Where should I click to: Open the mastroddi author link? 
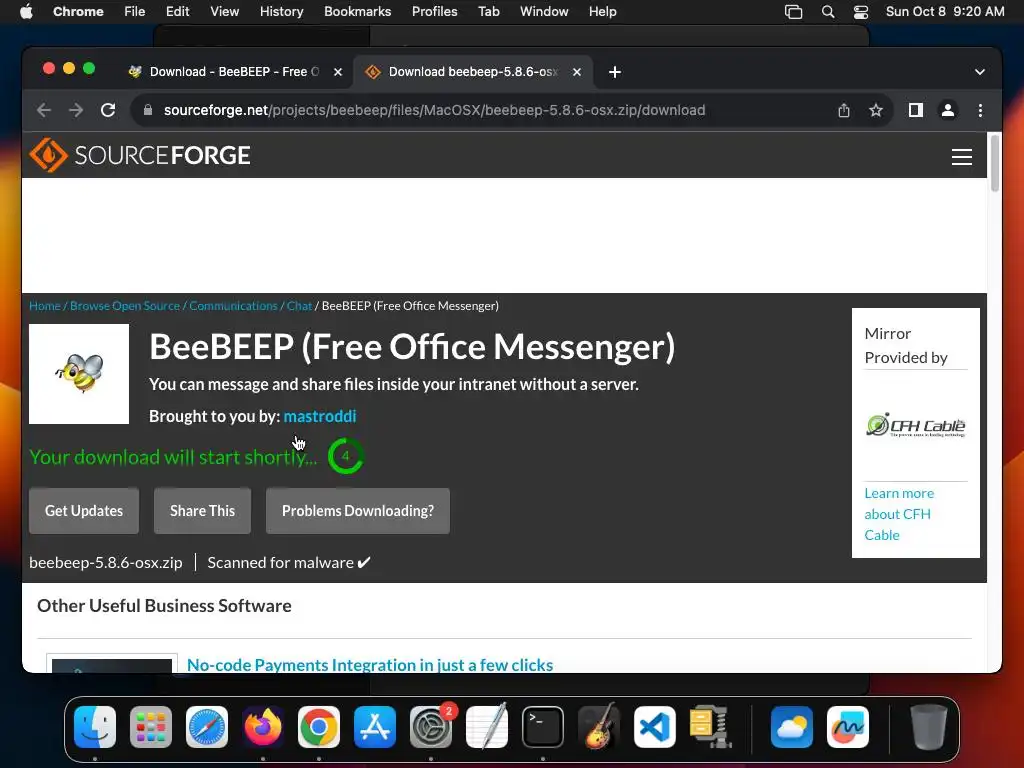point(320,416)
